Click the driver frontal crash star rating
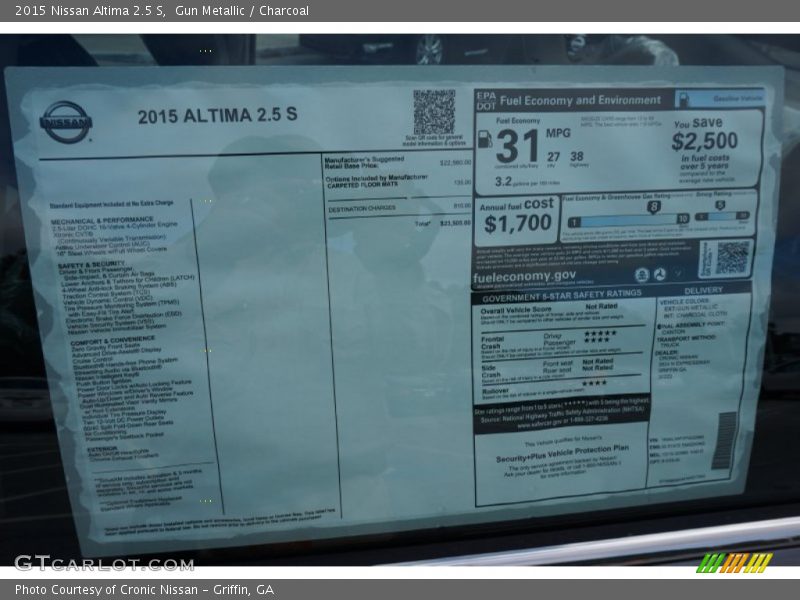The height and width of the screenshot is (600, 800). click(x=601, y=333)
